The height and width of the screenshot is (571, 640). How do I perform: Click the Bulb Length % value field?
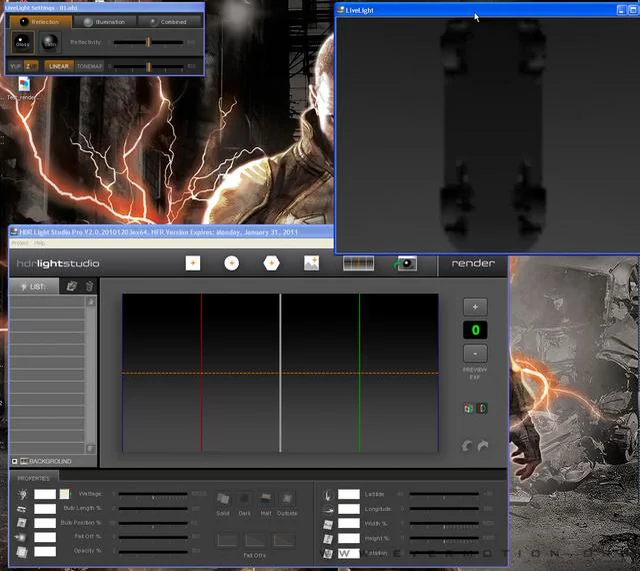click(x=45, y=509)
